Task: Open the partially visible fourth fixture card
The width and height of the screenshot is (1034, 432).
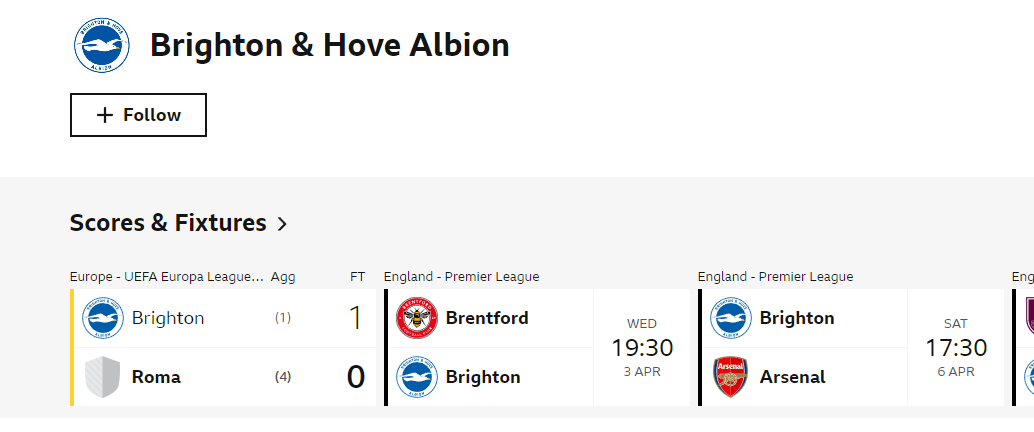Action: pos(1023,348)
